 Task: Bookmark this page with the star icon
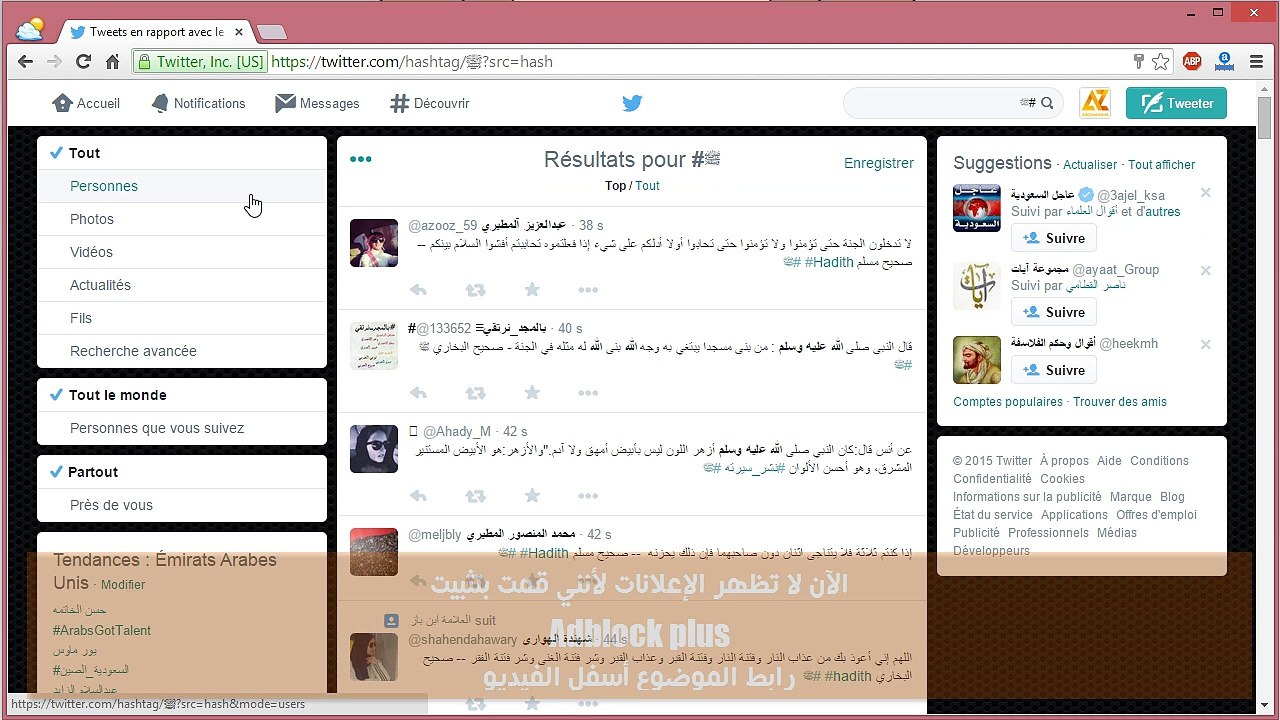[x=1161, y=62]
